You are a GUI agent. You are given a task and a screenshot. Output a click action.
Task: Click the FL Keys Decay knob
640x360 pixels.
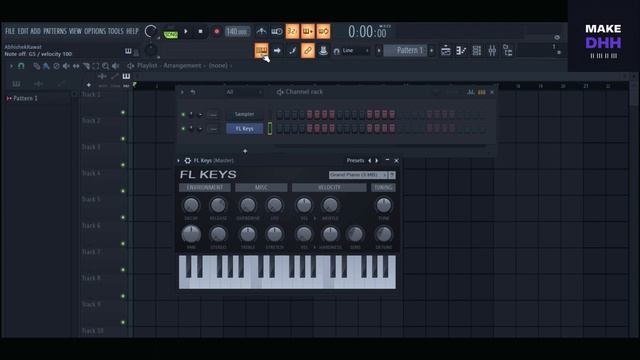click(191, 205)
